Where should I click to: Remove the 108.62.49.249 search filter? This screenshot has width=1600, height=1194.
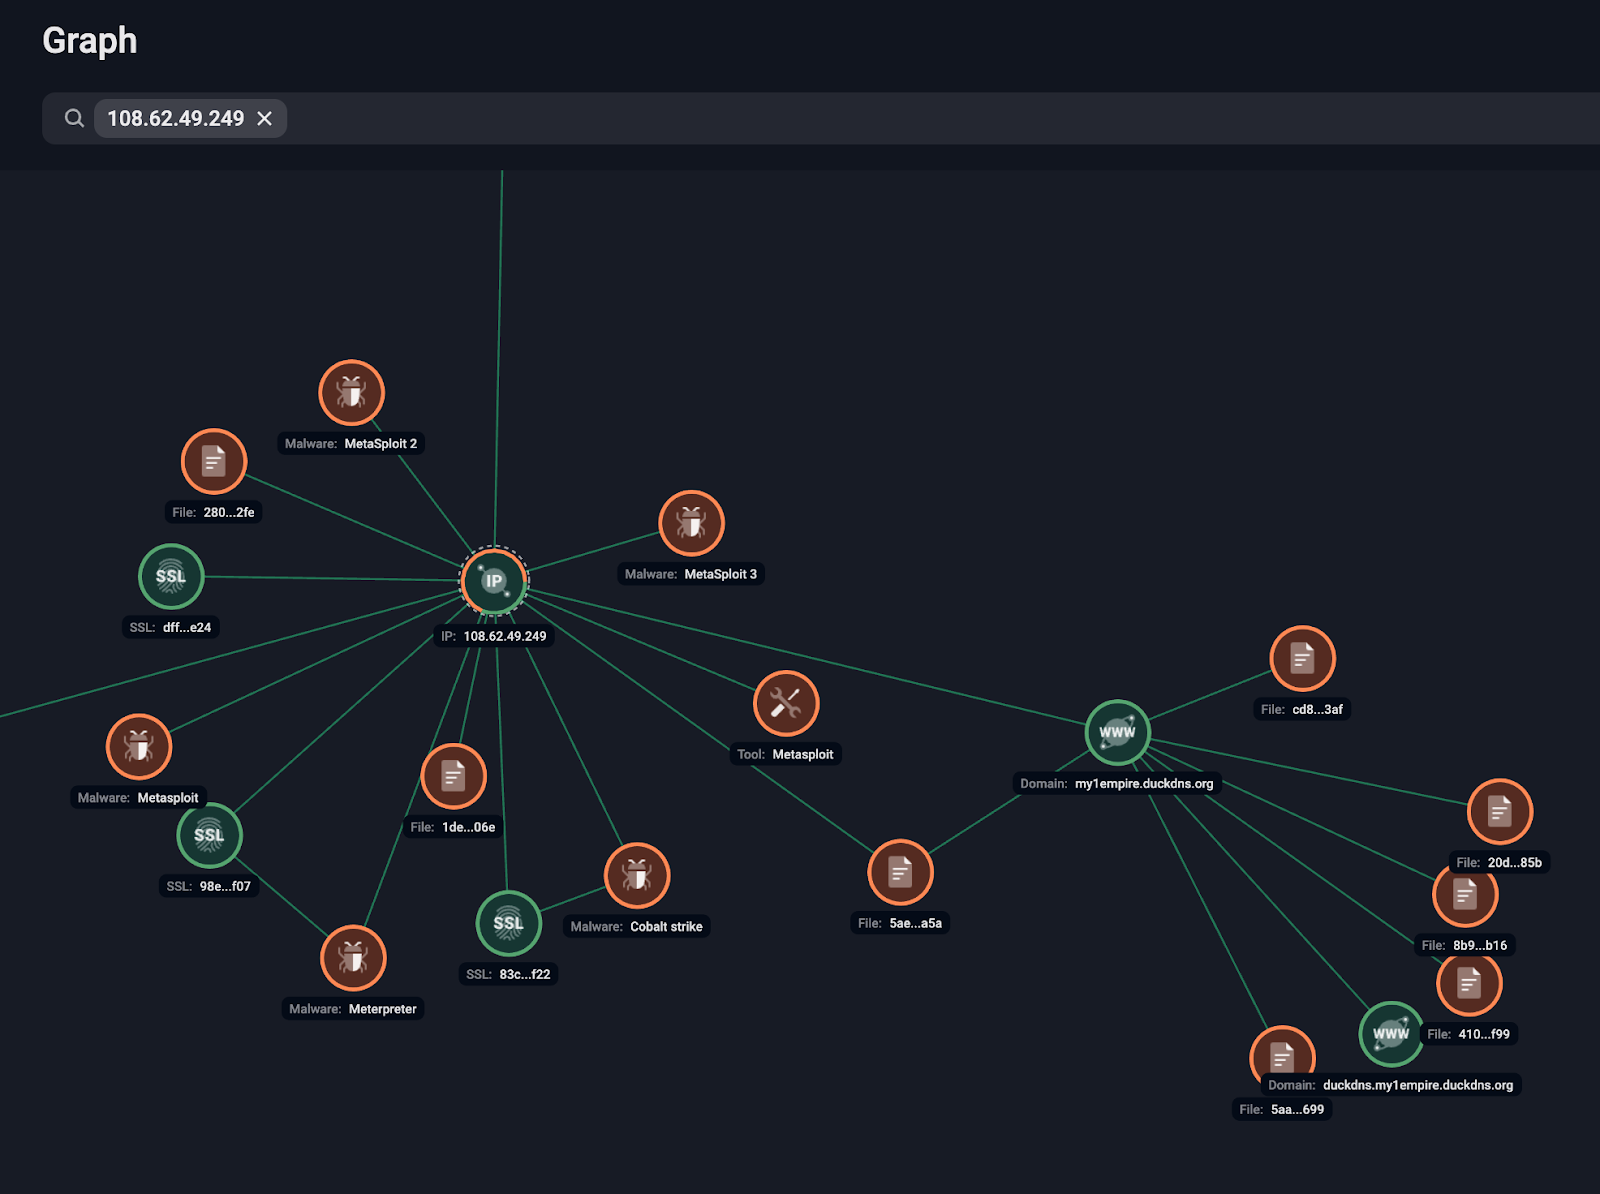point(264,118)
